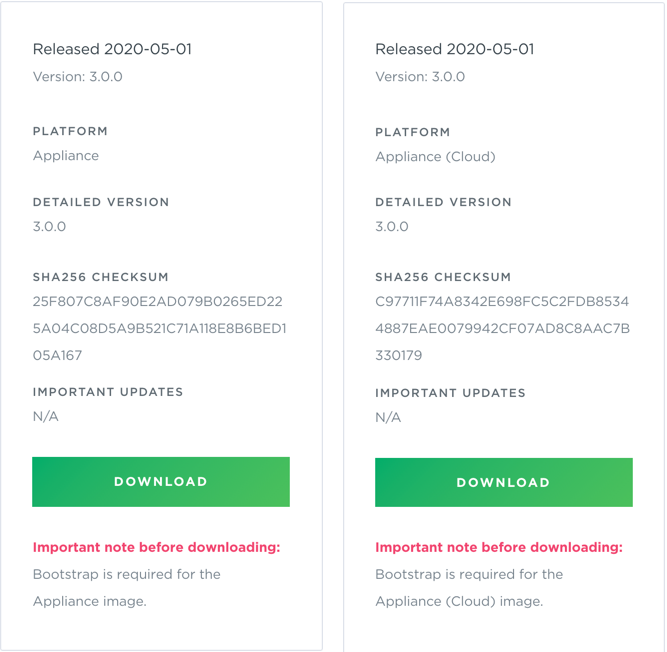
Task: Click the SHA256 checksum starting with C97711F7
Action: pos(501,328)
